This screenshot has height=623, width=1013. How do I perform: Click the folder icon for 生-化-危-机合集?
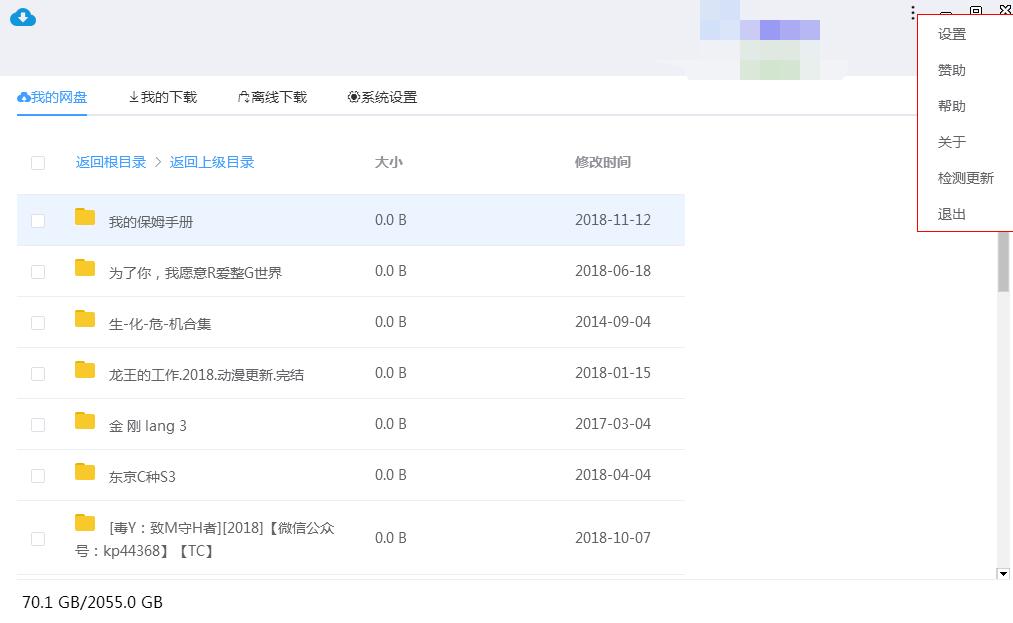[x=85, y=319]
